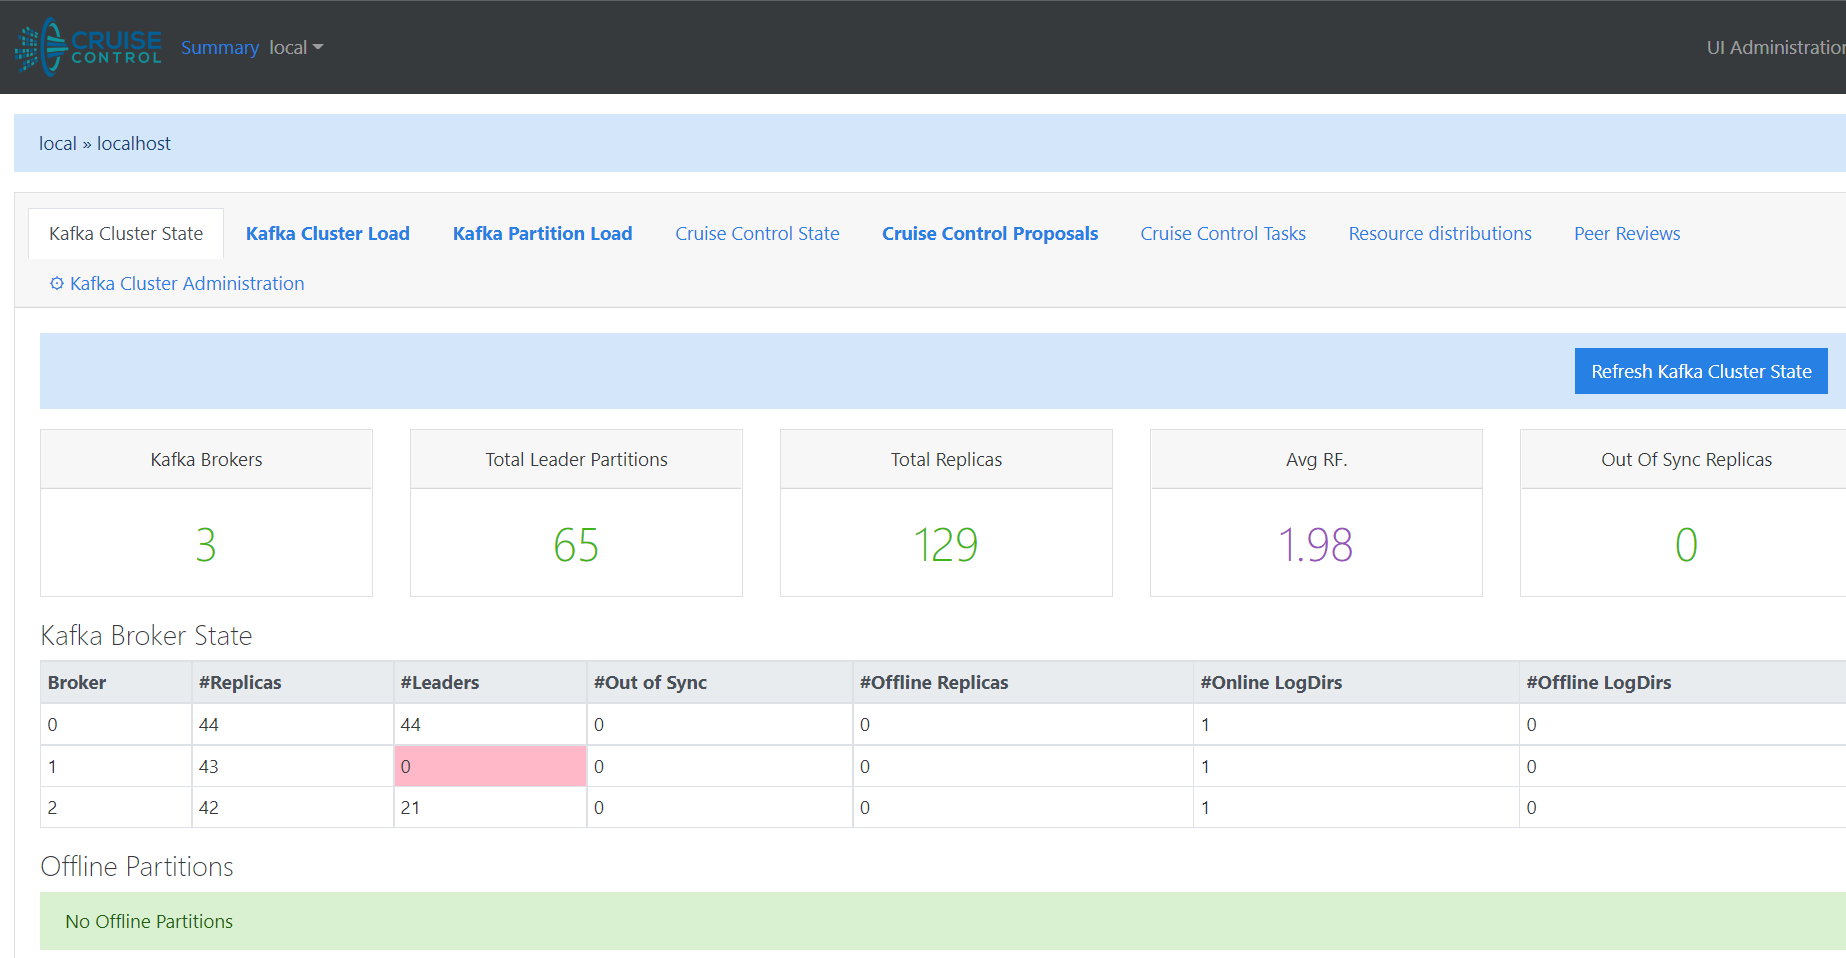Click Refresh Kafka Cluster State button
This screenshot has height=958, width=1846.
(x=1701, y=371)
